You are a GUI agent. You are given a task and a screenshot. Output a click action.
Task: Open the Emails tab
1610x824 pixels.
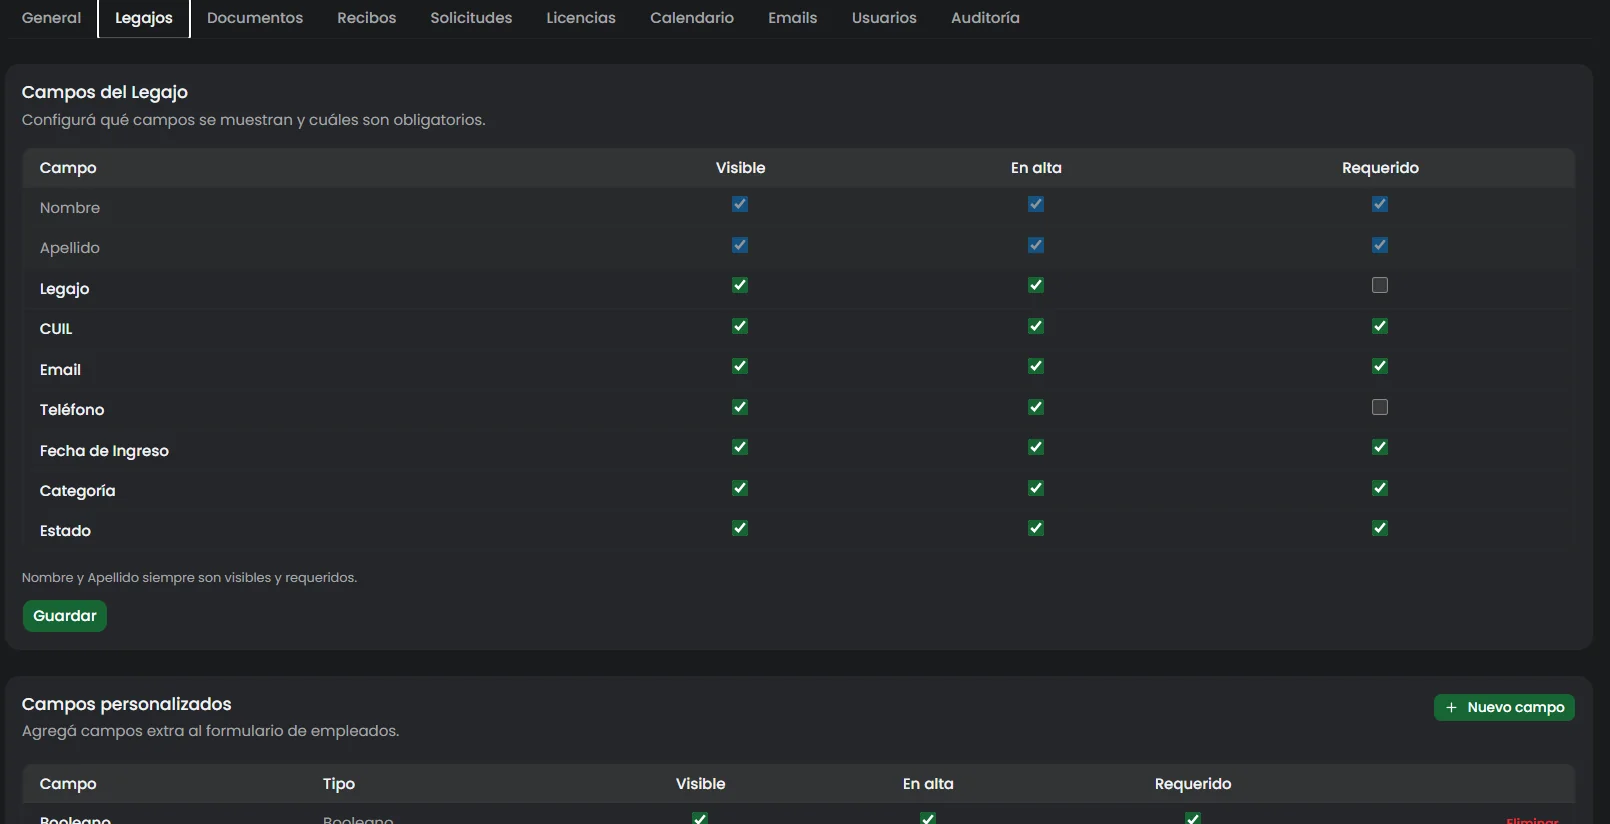pyautogui.click(x=793, y=18)
